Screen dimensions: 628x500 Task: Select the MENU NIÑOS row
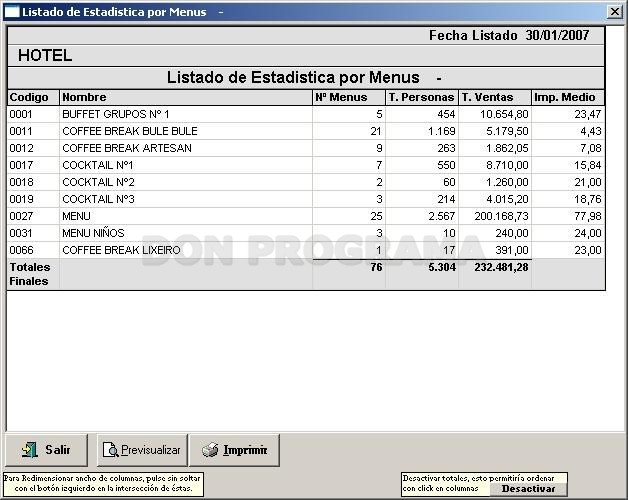306,233
